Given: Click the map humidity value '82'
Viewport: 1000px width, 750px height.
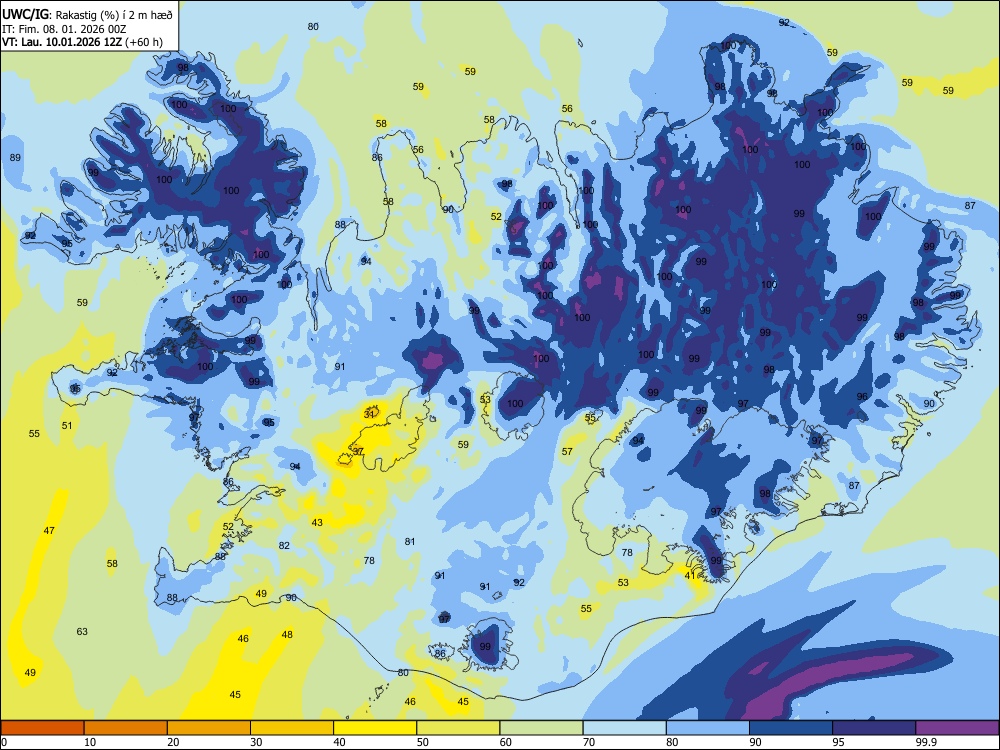Looking at the screenshot, I should tap(284, 545).
